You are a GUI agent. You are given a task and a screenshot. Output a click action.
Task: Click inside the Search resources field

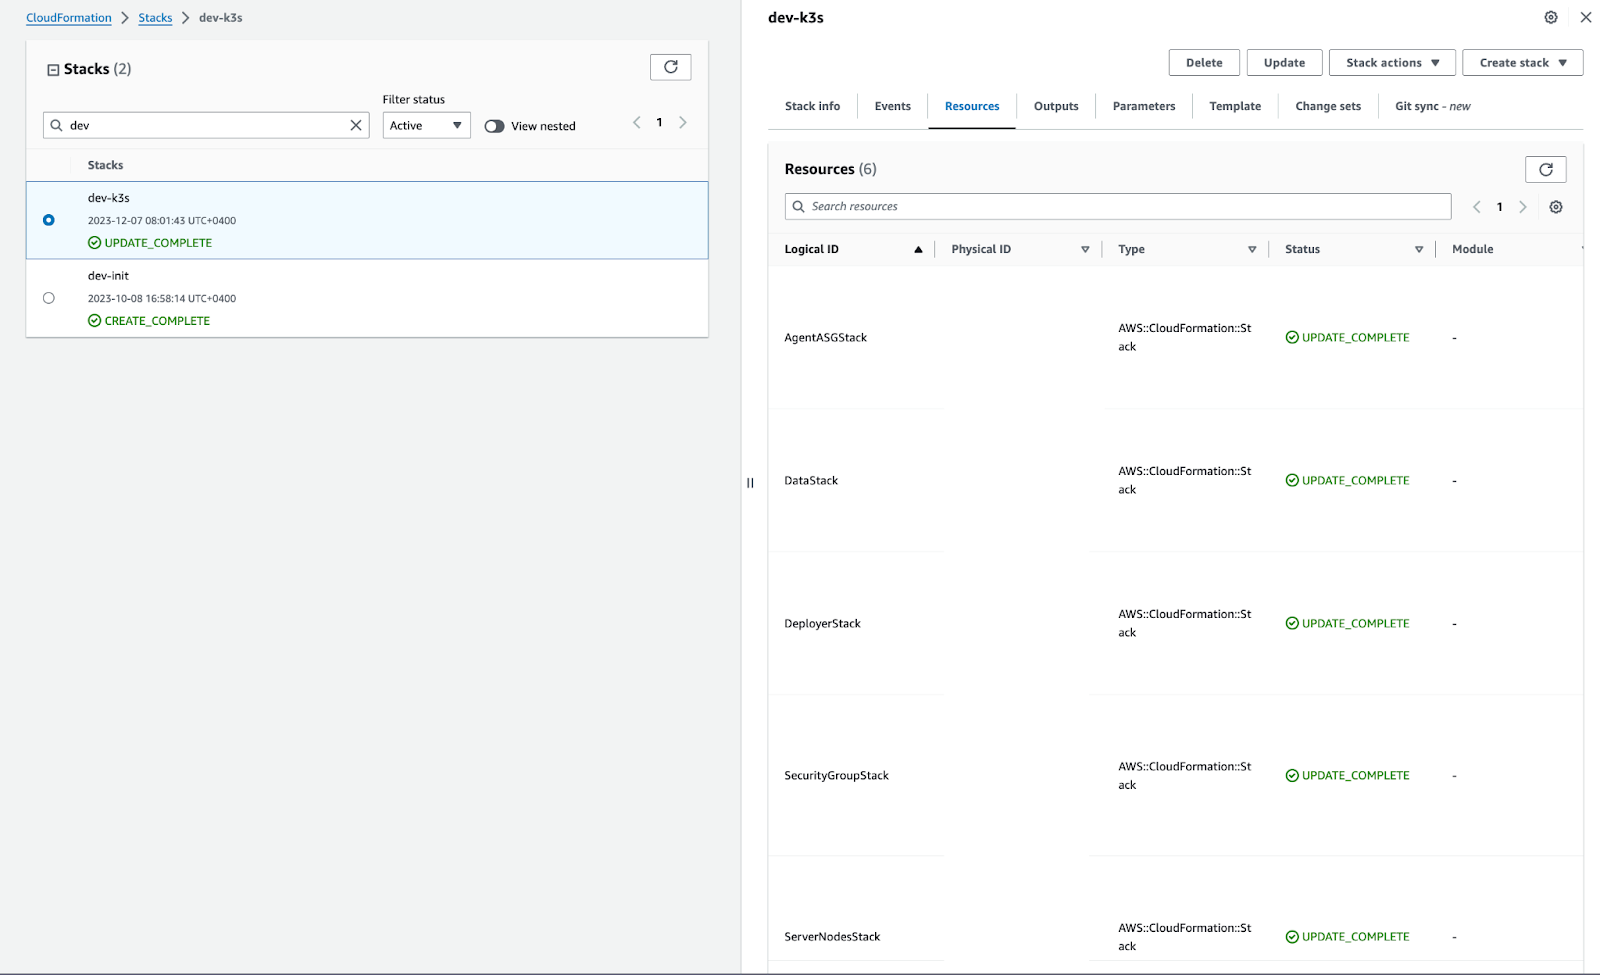[1117, 206]
